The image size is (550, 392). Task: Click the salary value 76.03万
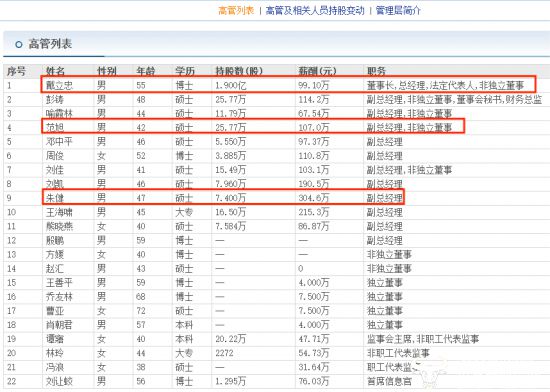tap(314, 381)
